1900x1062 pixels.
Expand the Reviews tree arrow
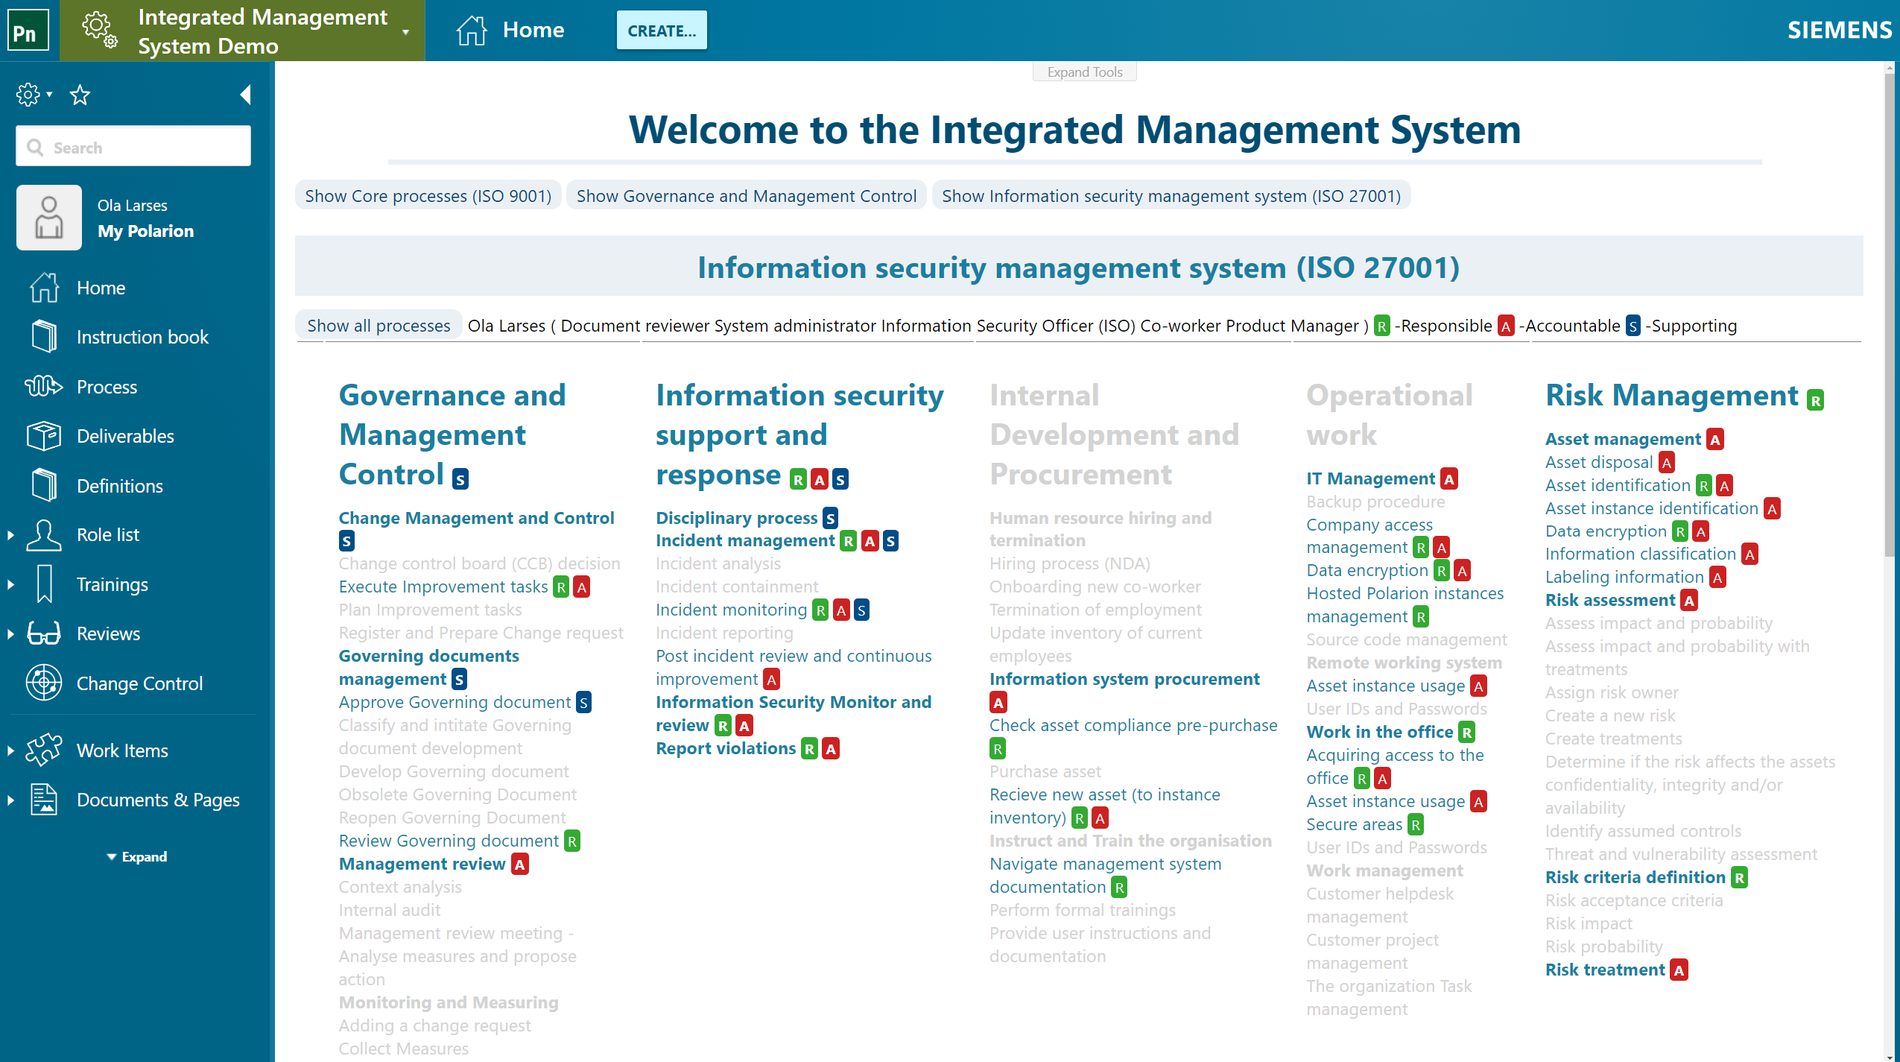point(11,634)
